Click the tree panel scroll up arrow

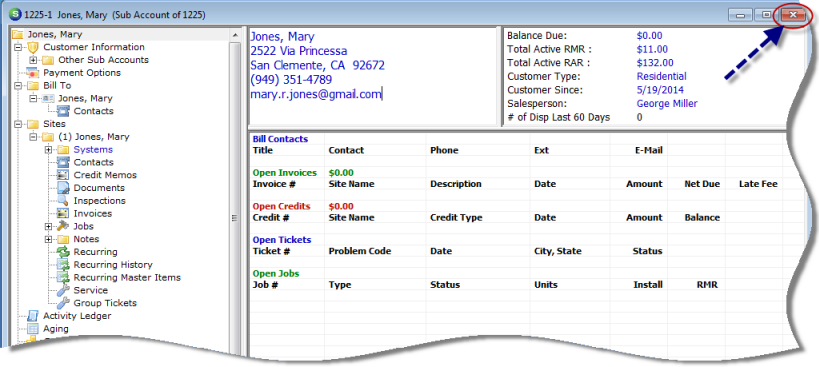(235, 34)
